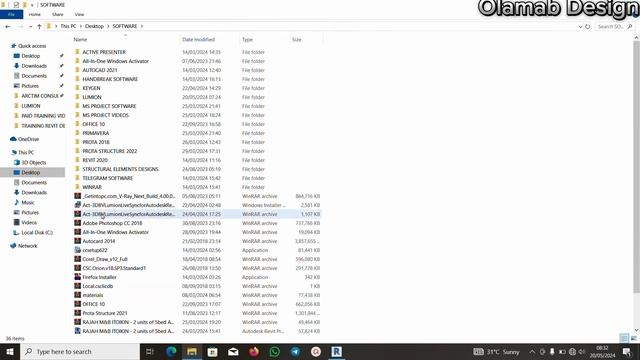The image size is (640, 360).
Task: Switch to details view layout button
Action: point(624,338)
